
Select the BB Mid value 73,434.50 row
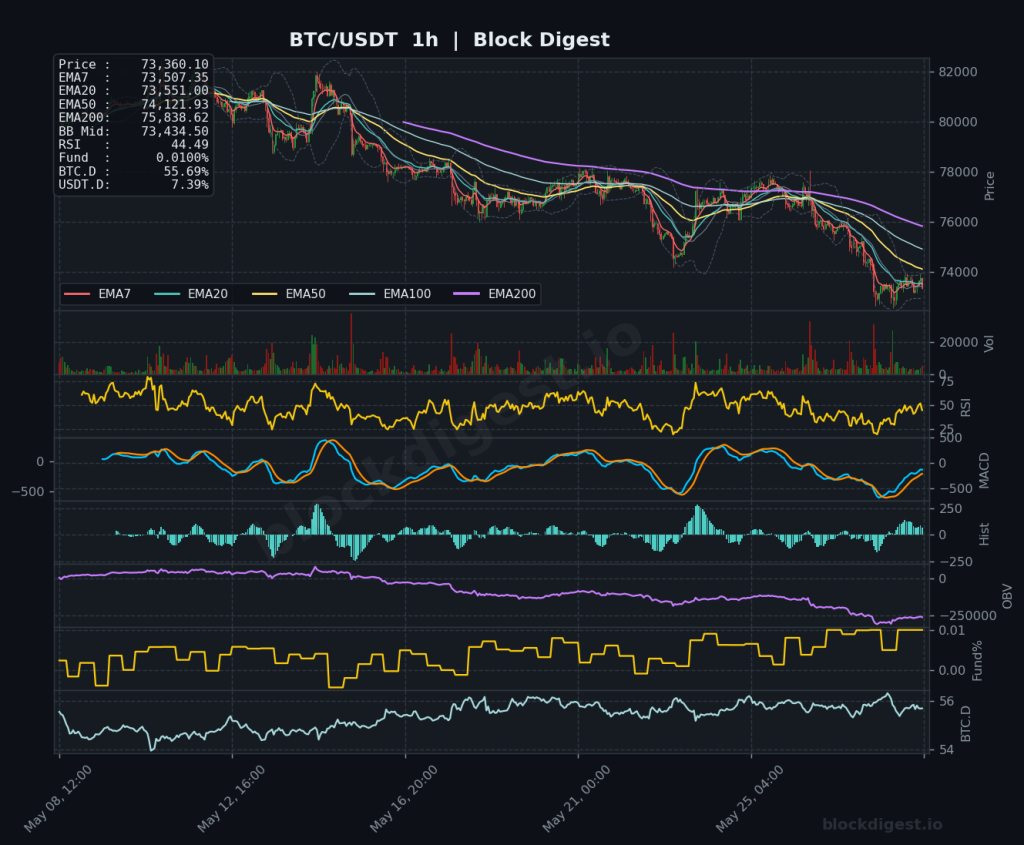pos(133,131)
